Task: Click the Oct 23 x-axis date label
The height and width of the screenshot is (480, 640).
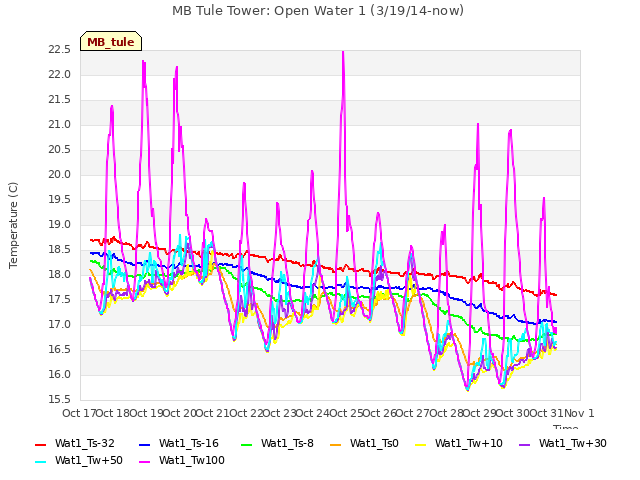Action: pyautogui.click(x=280, y=413)
